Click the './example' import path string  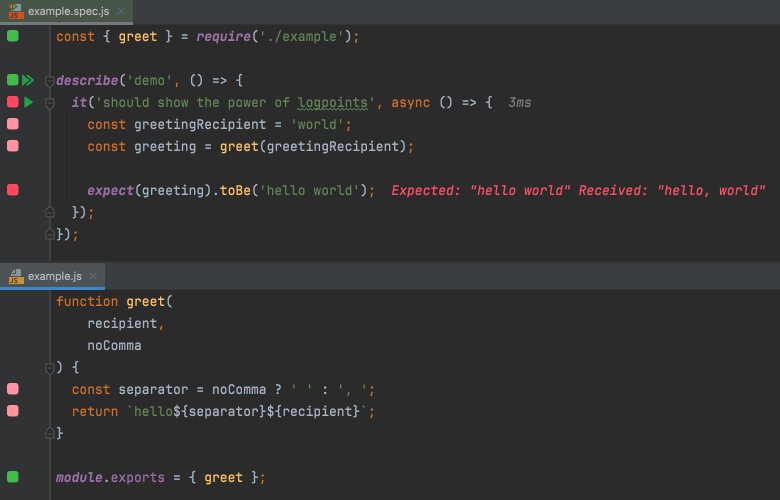301,37
